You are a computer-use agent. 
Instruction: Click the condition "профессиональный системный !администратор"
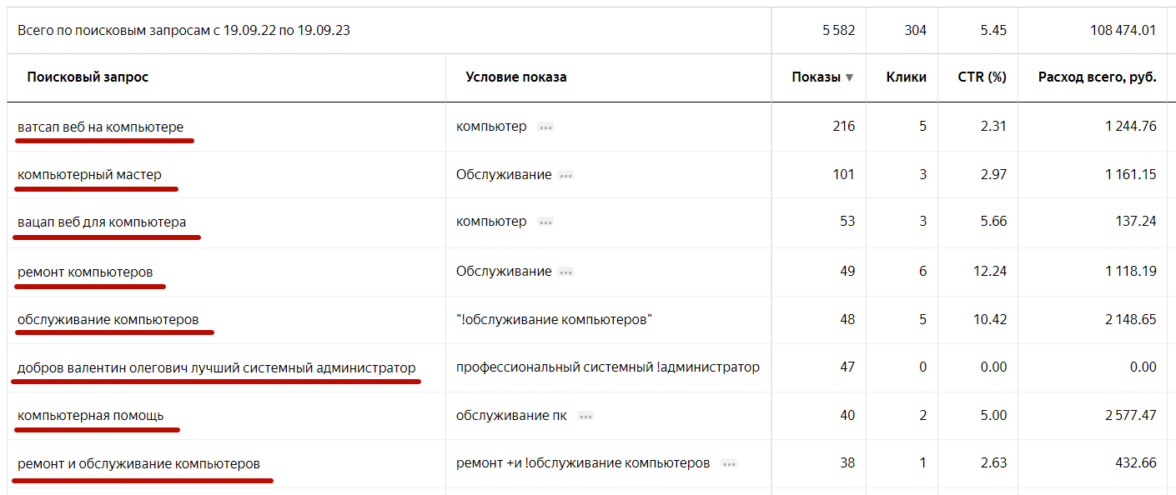[607, 368]
